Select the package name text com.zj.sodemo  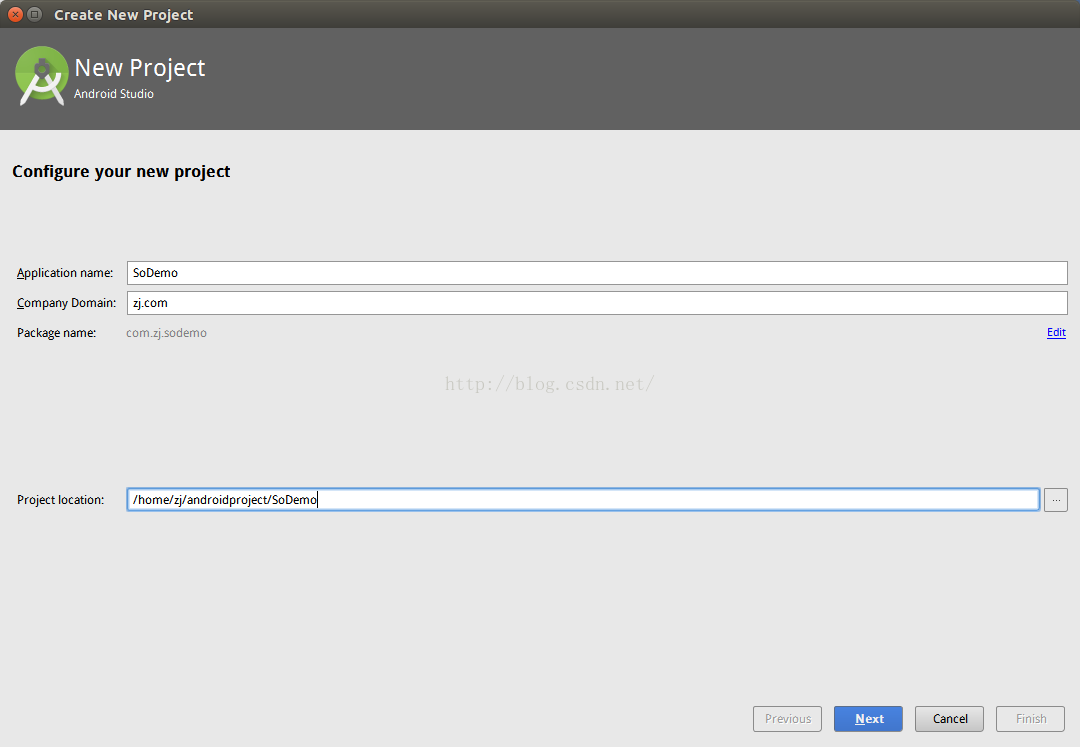[166, 333]
